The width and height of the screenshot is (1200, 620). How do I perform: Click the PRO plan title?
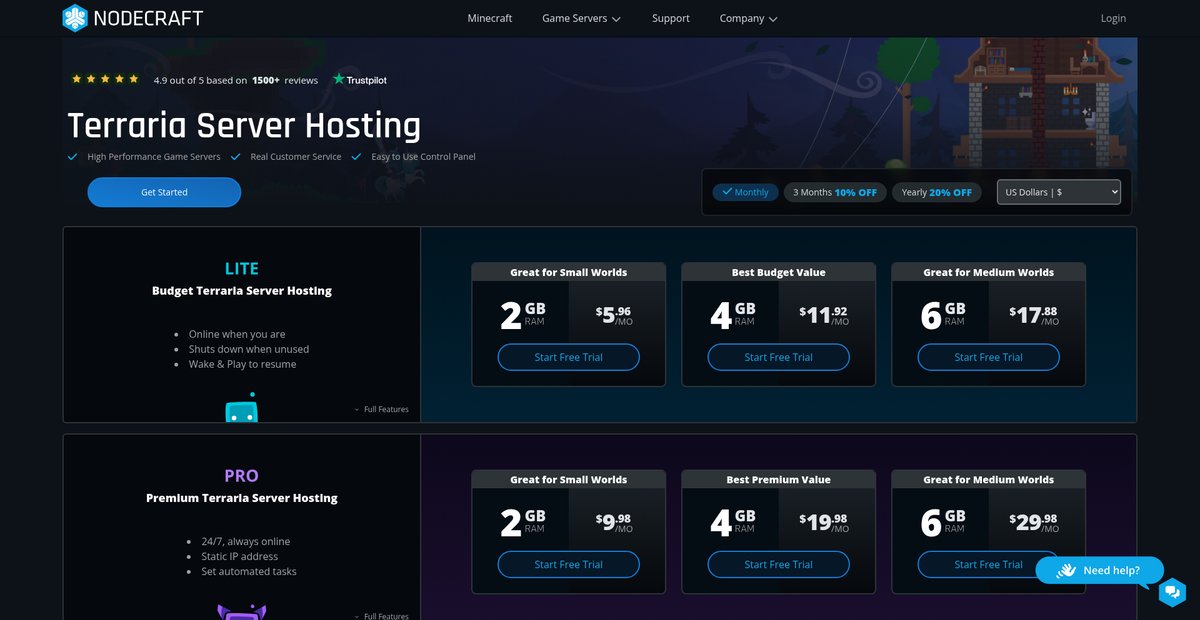(241, 475)
